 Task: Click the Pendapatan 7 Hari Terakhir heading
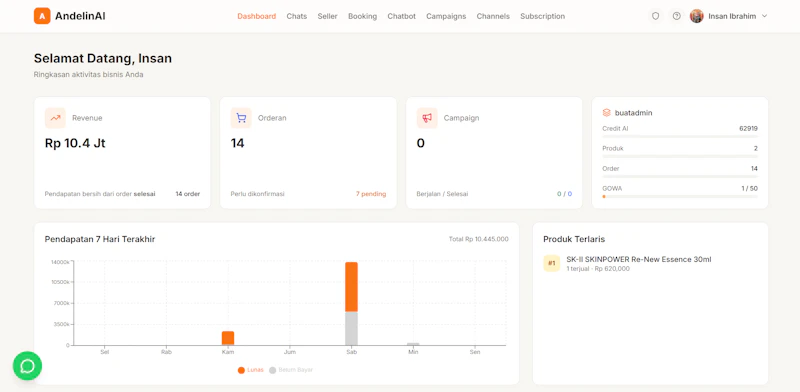(100, 239)
